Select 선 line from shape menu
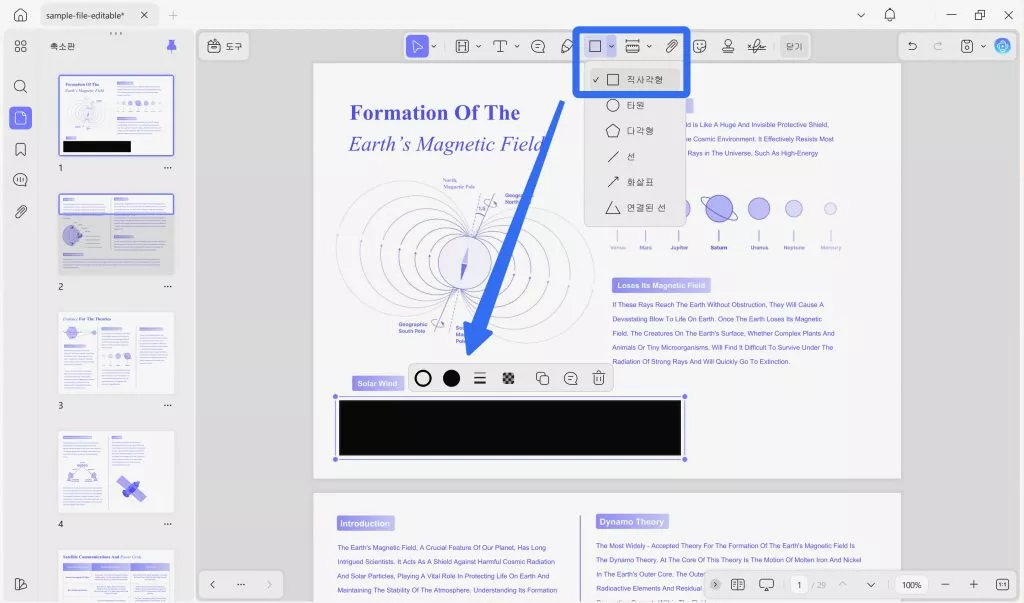The image size is (1024, 603). 635,157
